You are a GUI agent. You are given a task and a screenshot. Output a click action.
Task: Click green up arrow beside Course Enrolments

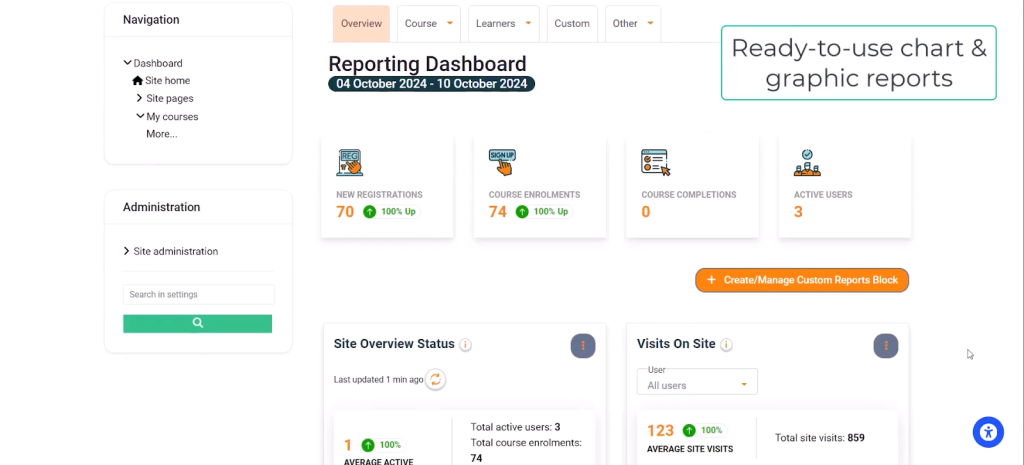point(522,212)
